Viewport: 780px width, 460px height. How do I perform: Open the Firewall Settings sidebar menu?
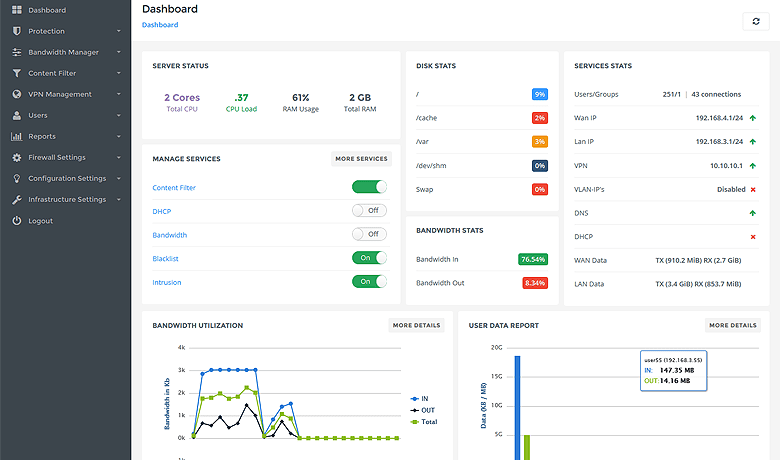pos(65,157)
